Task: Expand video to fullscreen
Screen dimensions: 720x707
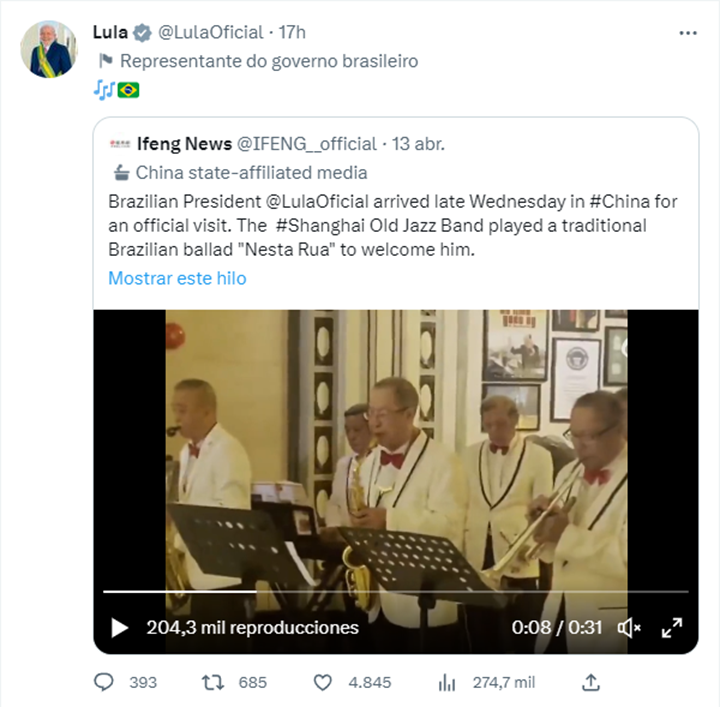Action: (x=672, y=628)
